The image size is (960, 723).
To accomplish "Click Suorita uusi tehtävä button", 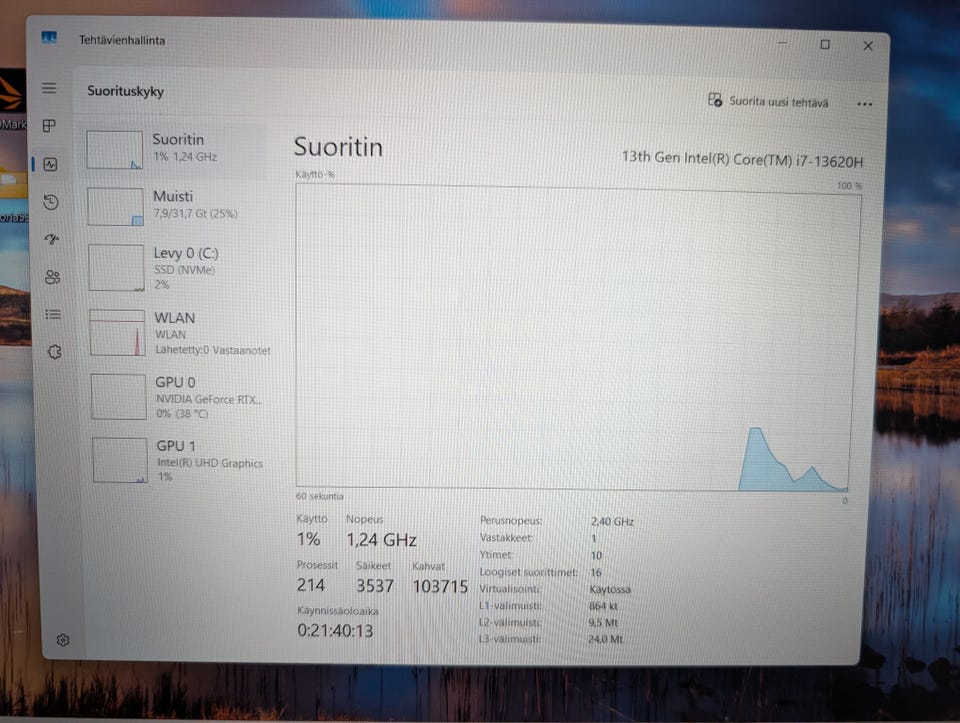I will coord(768,101).
